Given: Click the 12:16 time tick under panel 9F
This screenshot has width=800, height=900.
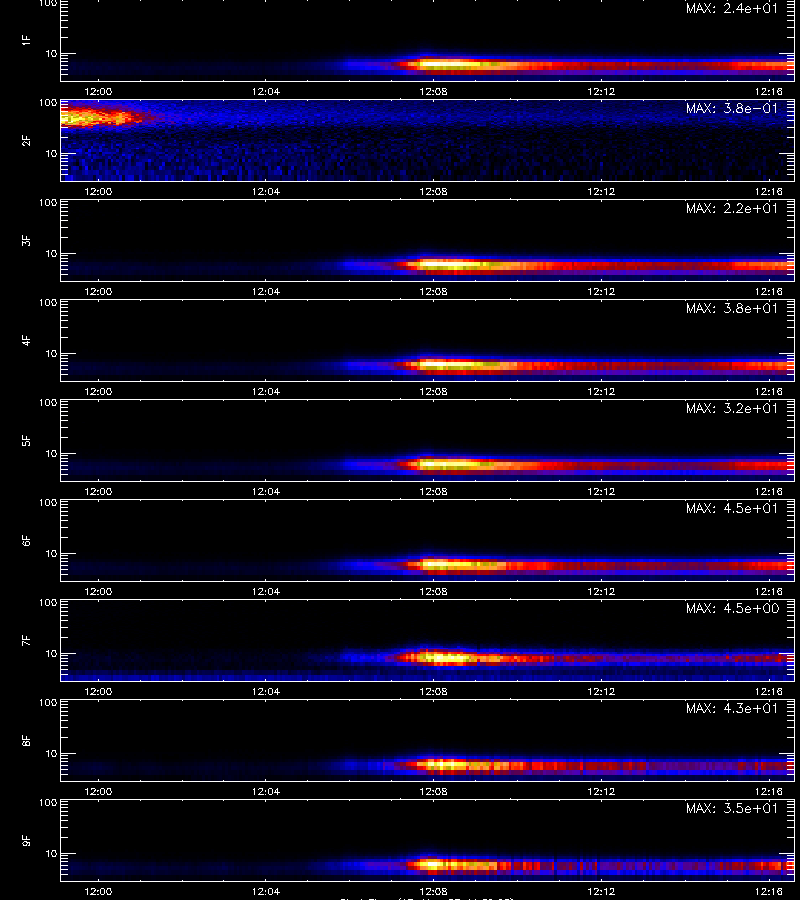Looking at the screenshot, I should 768,891.
